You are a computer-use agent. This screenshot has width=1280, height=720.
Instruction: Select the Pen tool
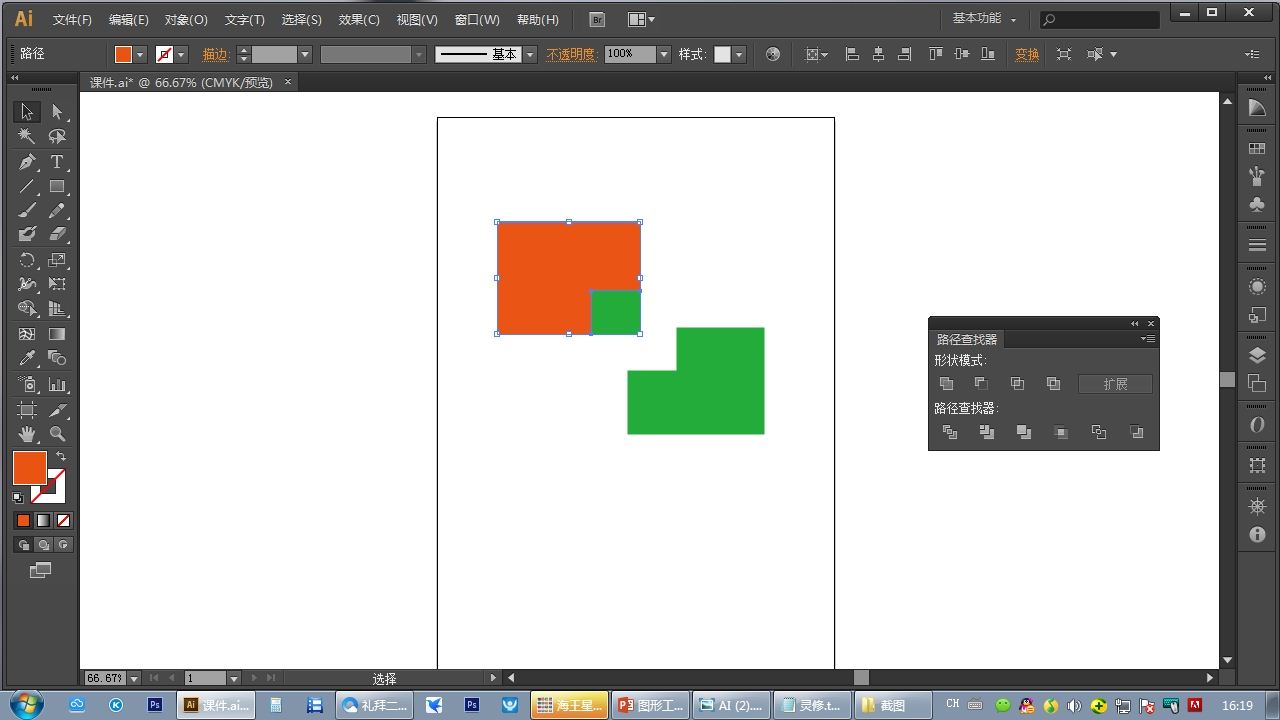(27, 162)
